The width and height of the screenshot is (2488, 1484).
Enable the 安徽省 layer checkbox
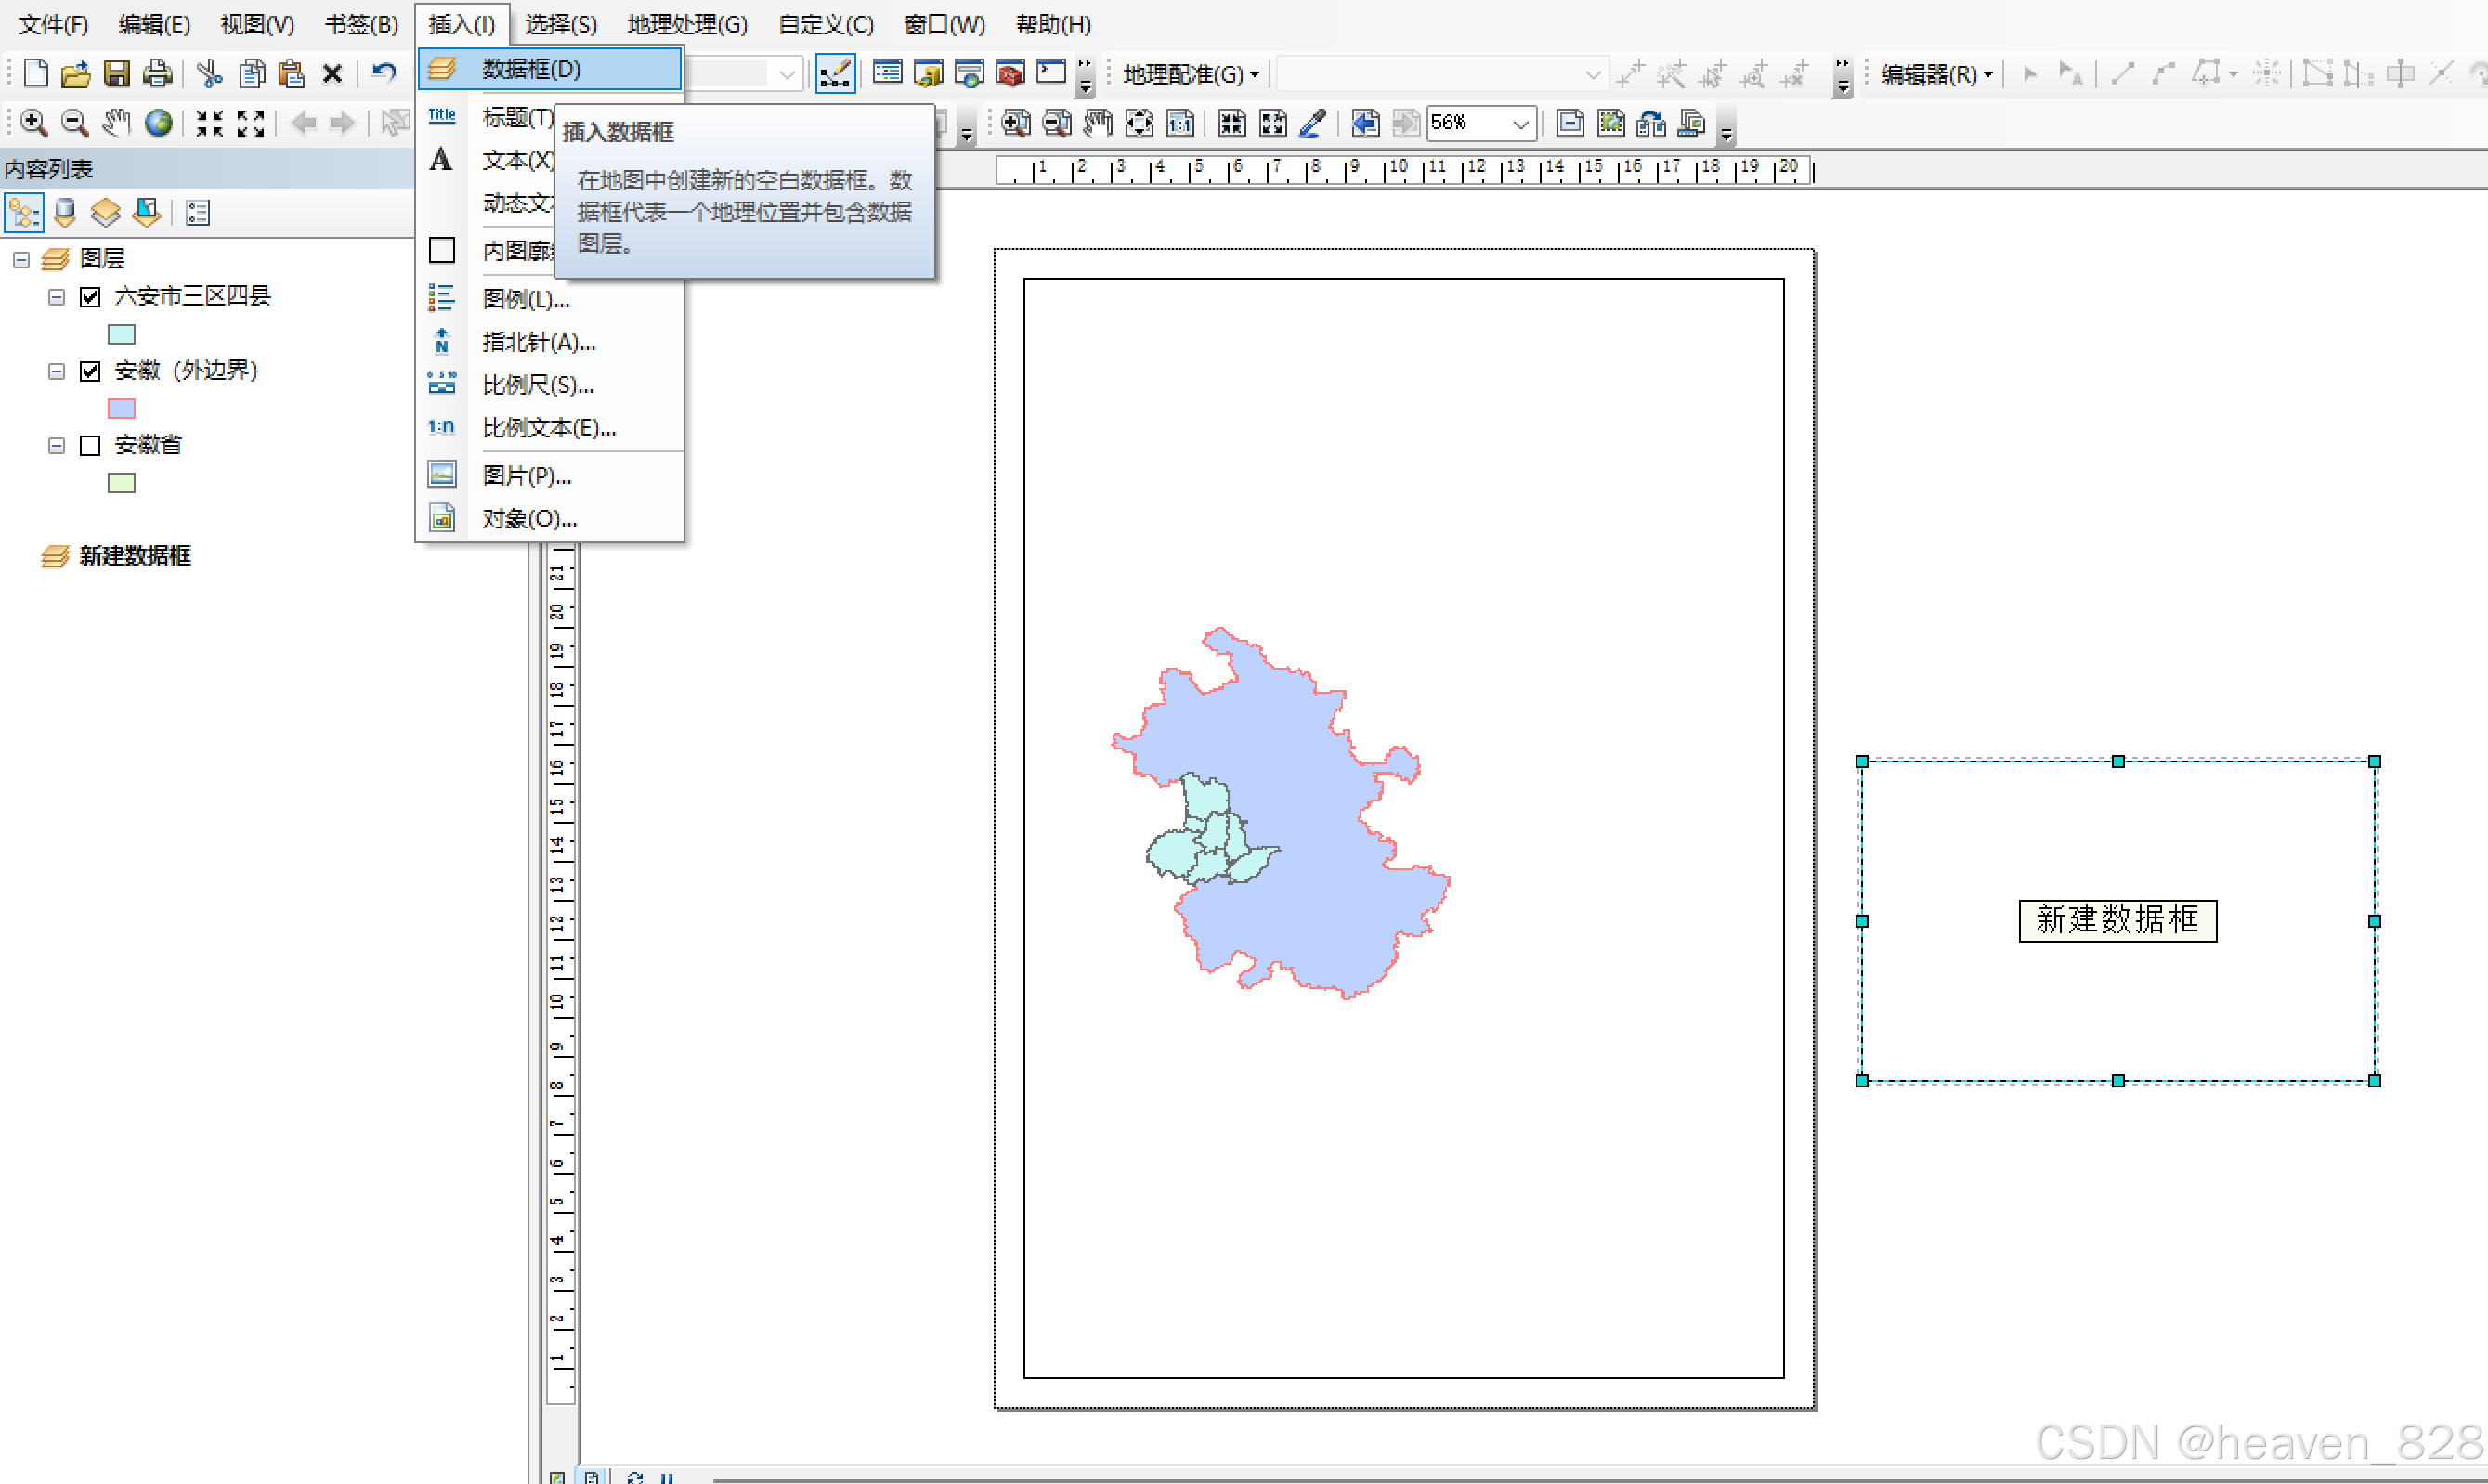coord(90,445)
